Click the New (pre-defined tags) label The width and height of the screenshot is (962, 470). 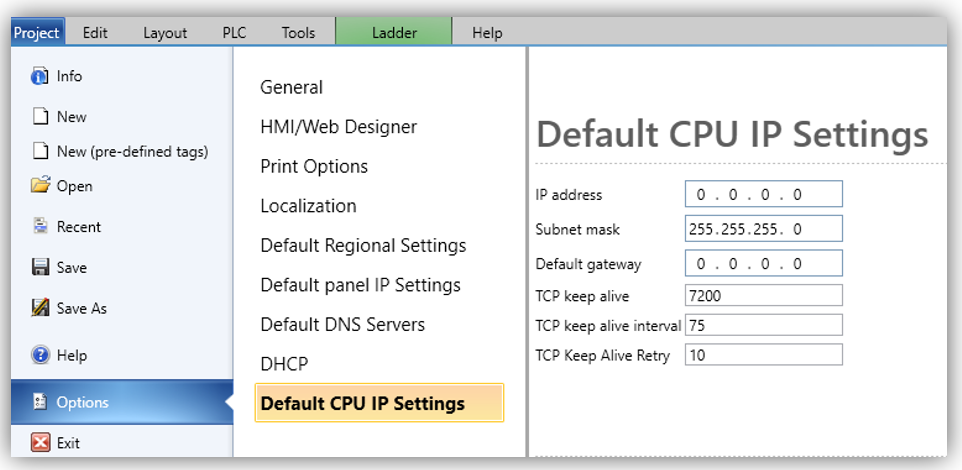pos(133,152)
